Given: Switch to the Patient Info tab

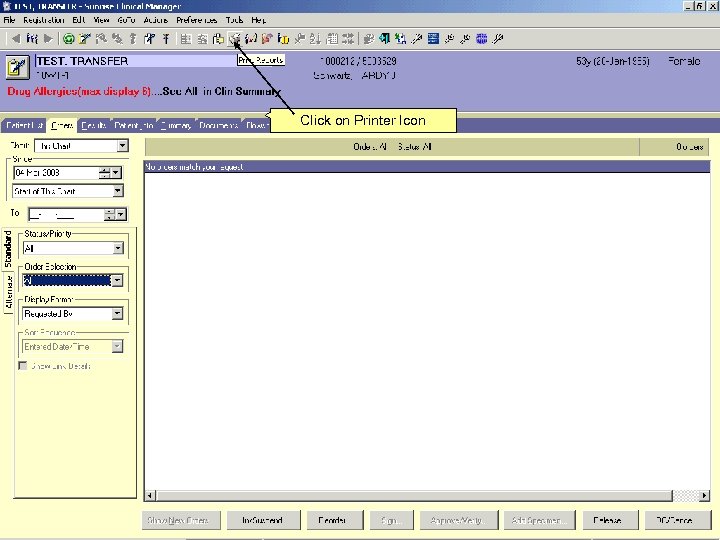Looking at the screenshot, I should 134,125.
